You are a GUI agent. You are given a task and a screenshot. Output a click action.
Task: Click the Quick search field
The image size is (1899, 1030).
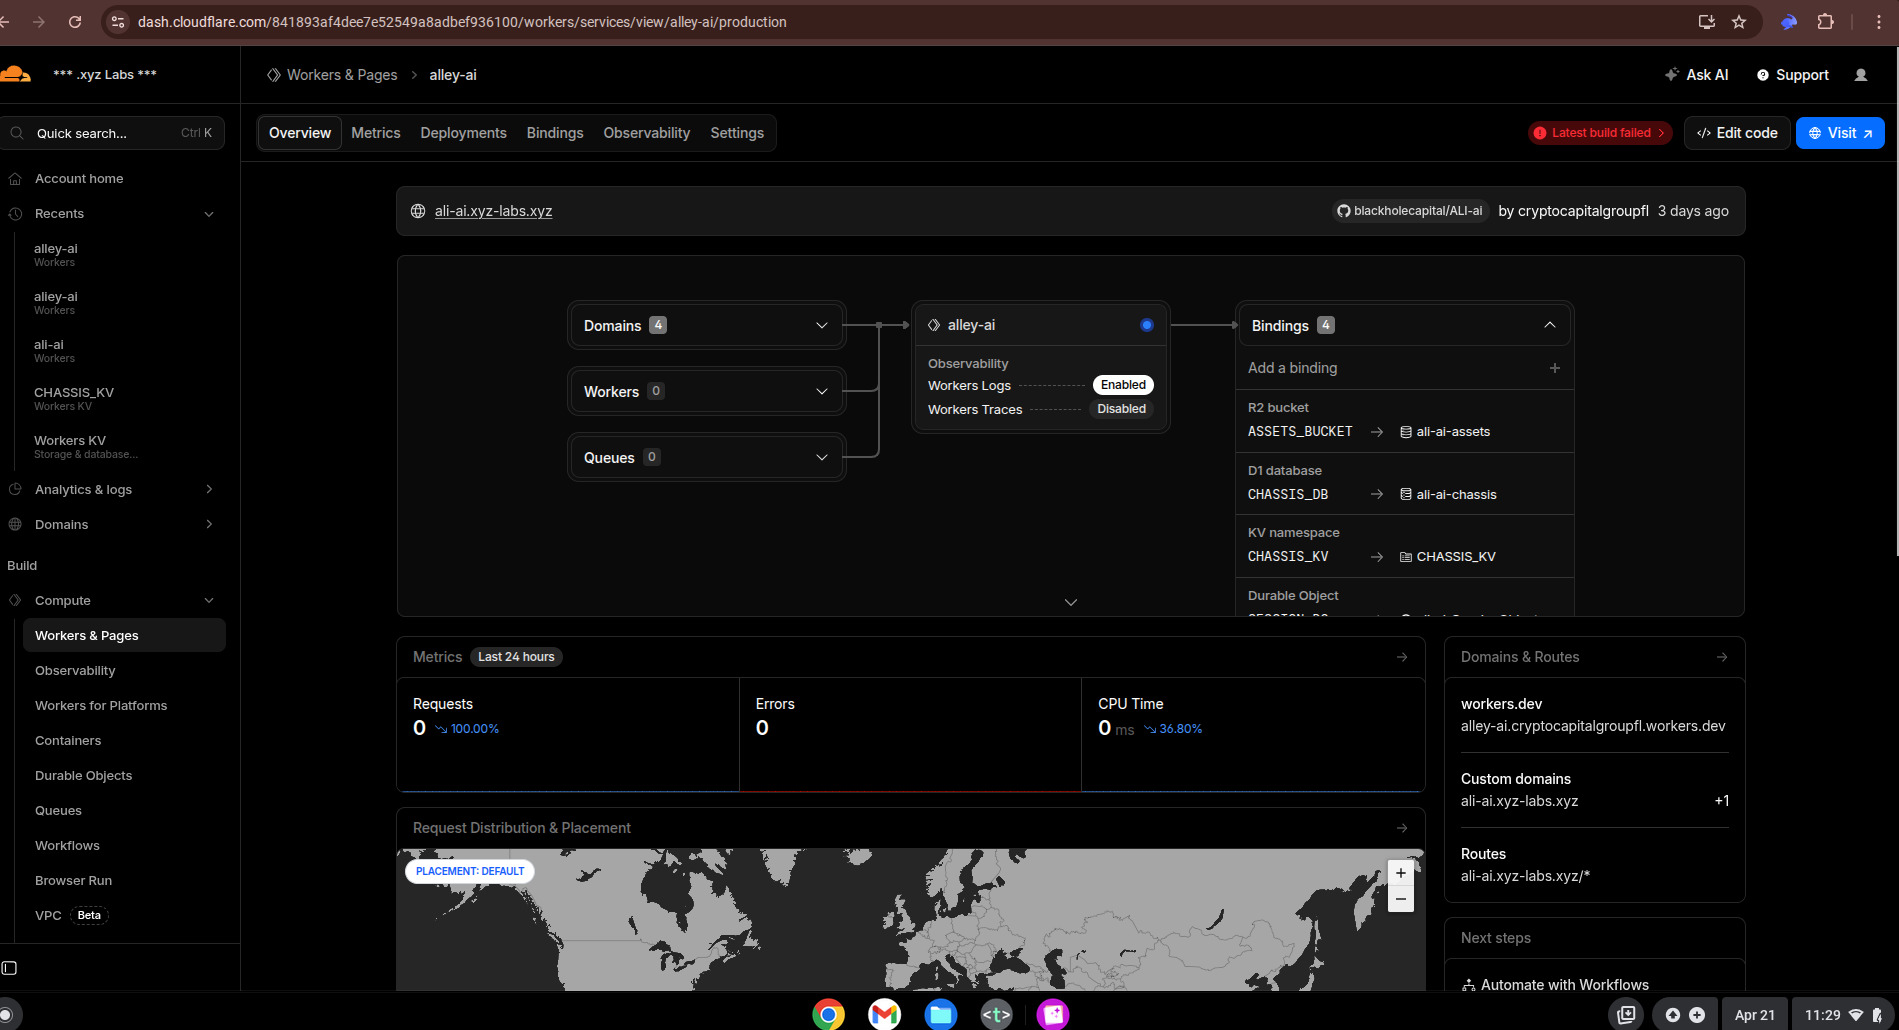[110, 133]
